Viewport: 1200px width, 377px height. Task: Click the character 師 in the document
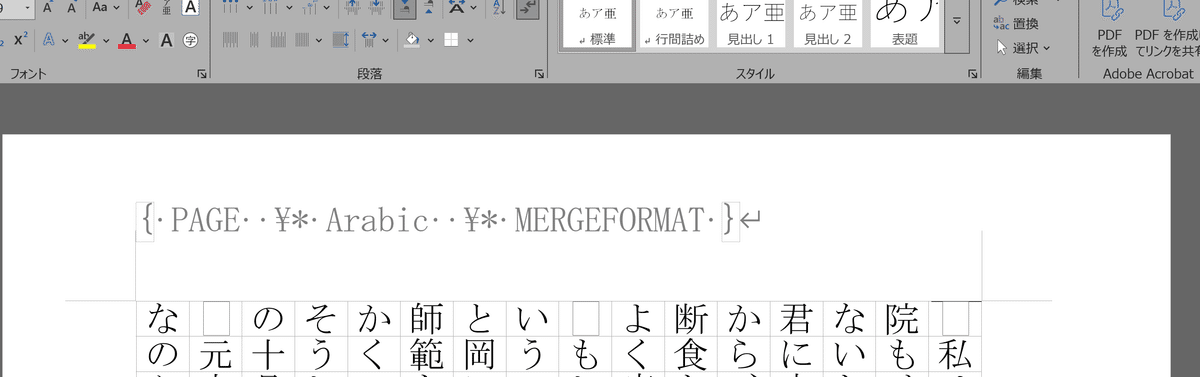(x=427, y=319)
